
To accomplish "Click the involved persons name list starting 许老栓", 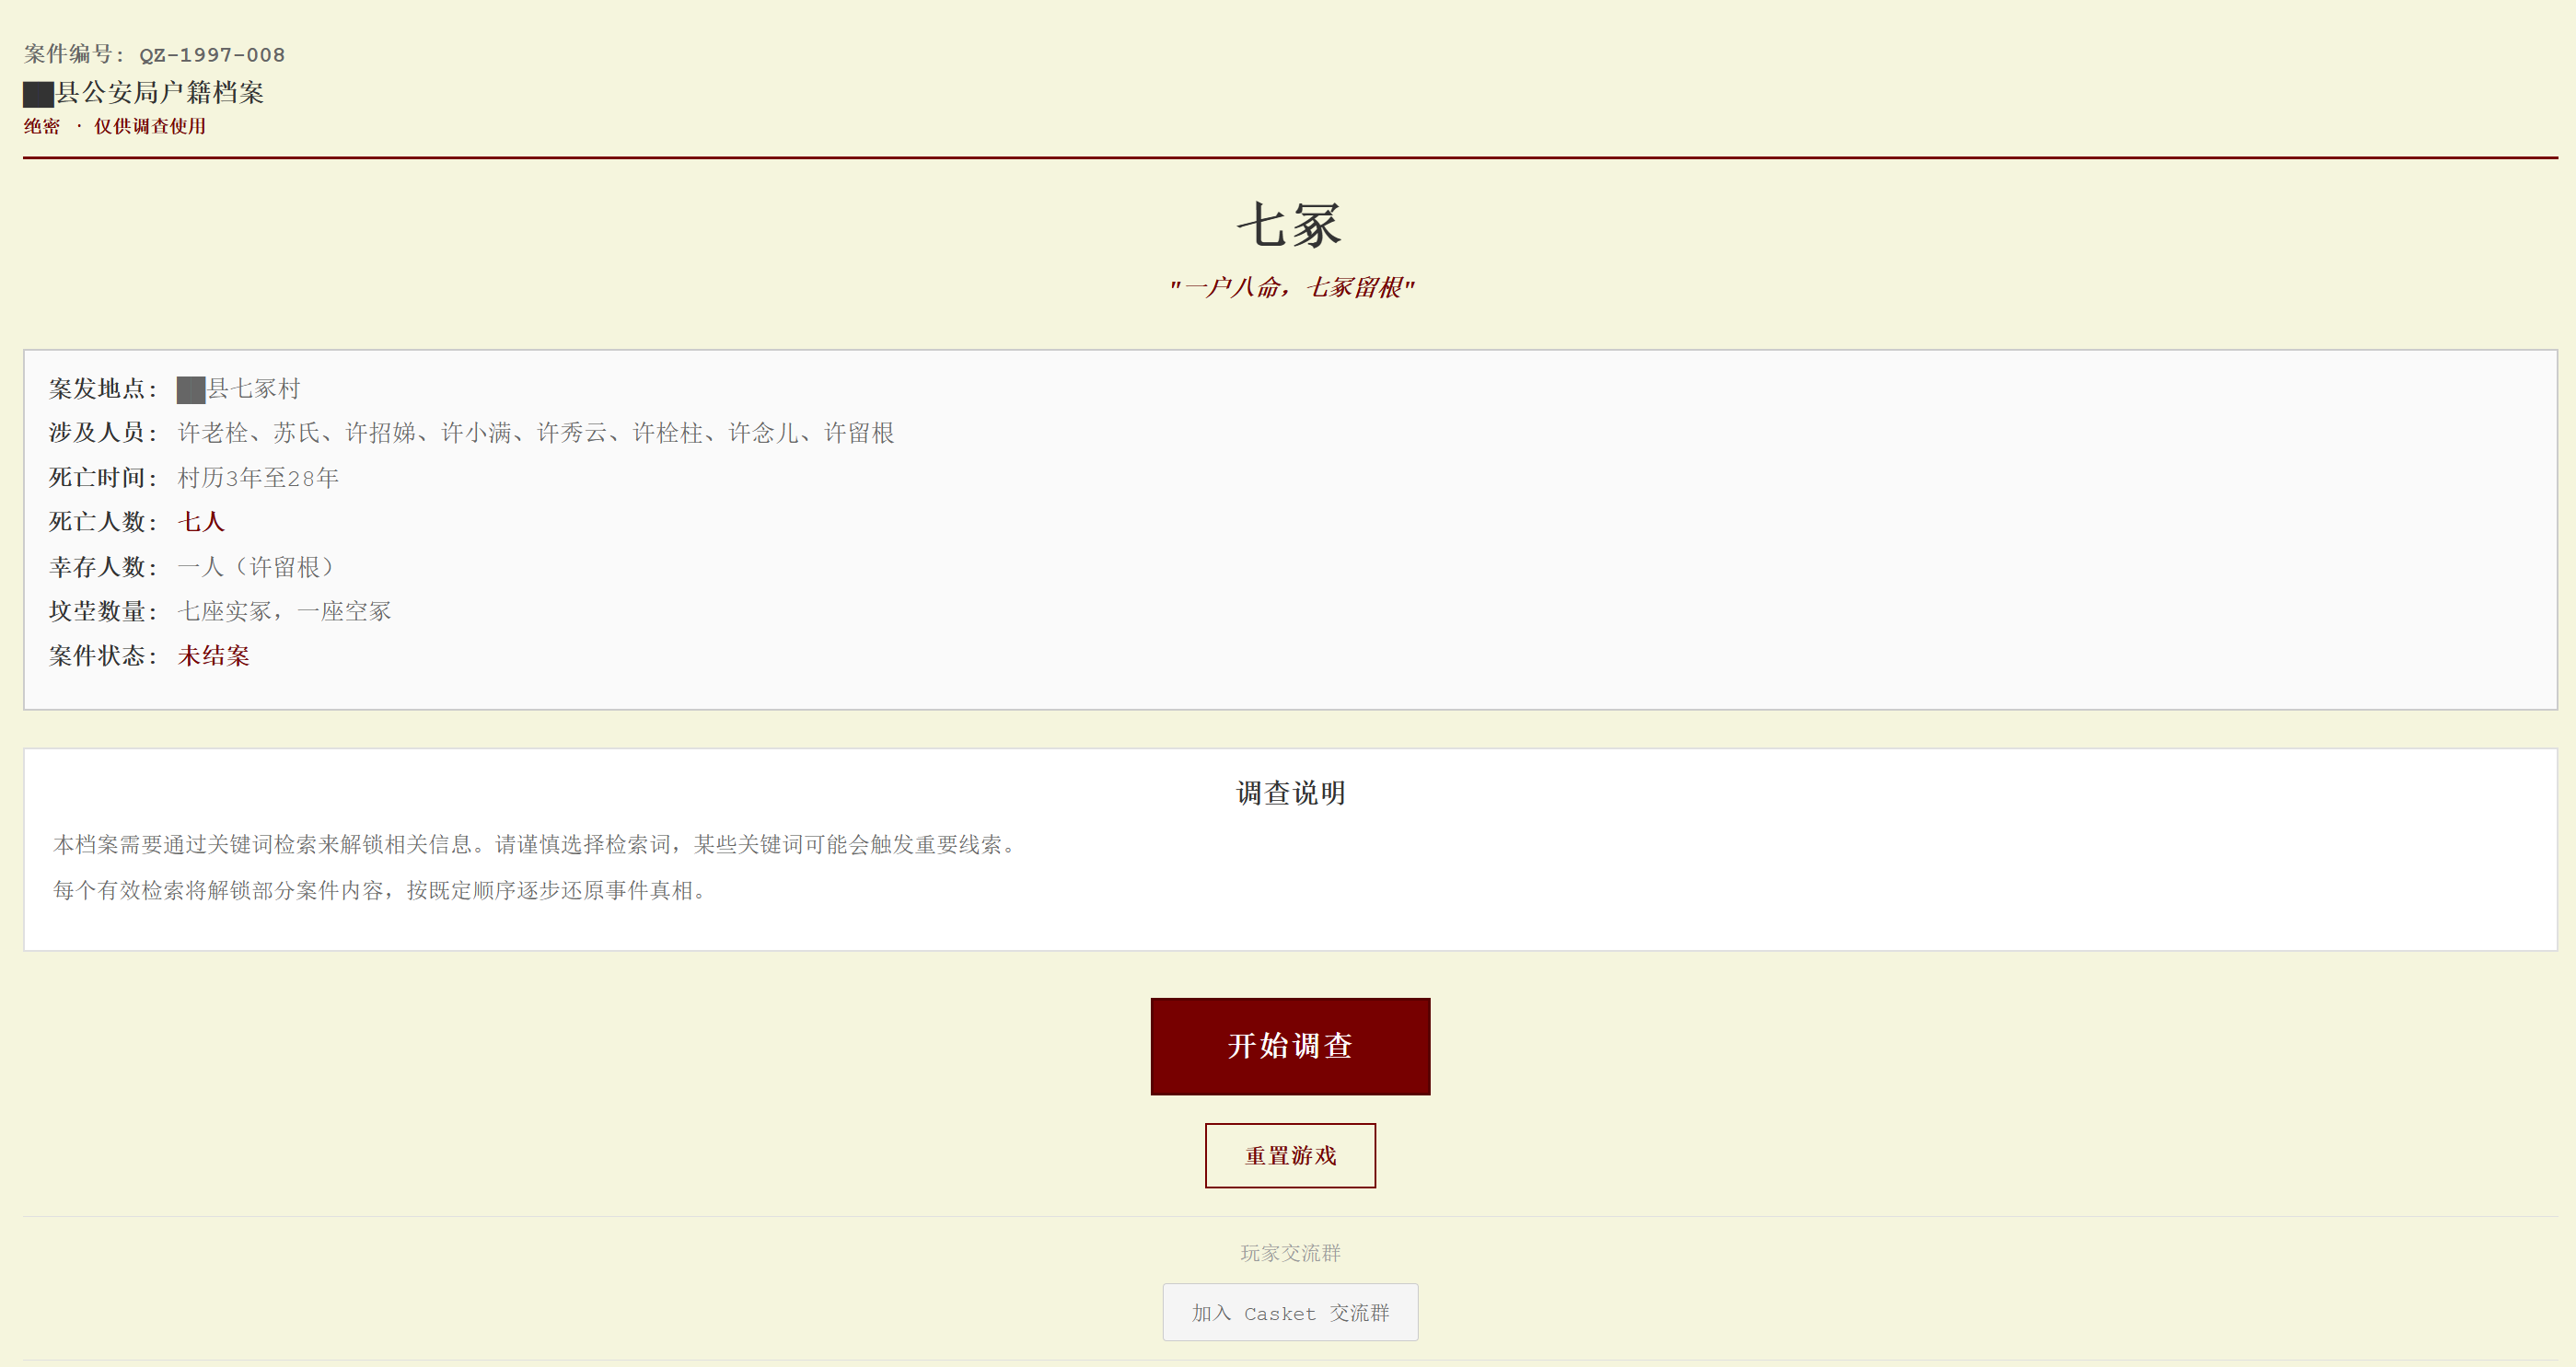I will 536,433.
